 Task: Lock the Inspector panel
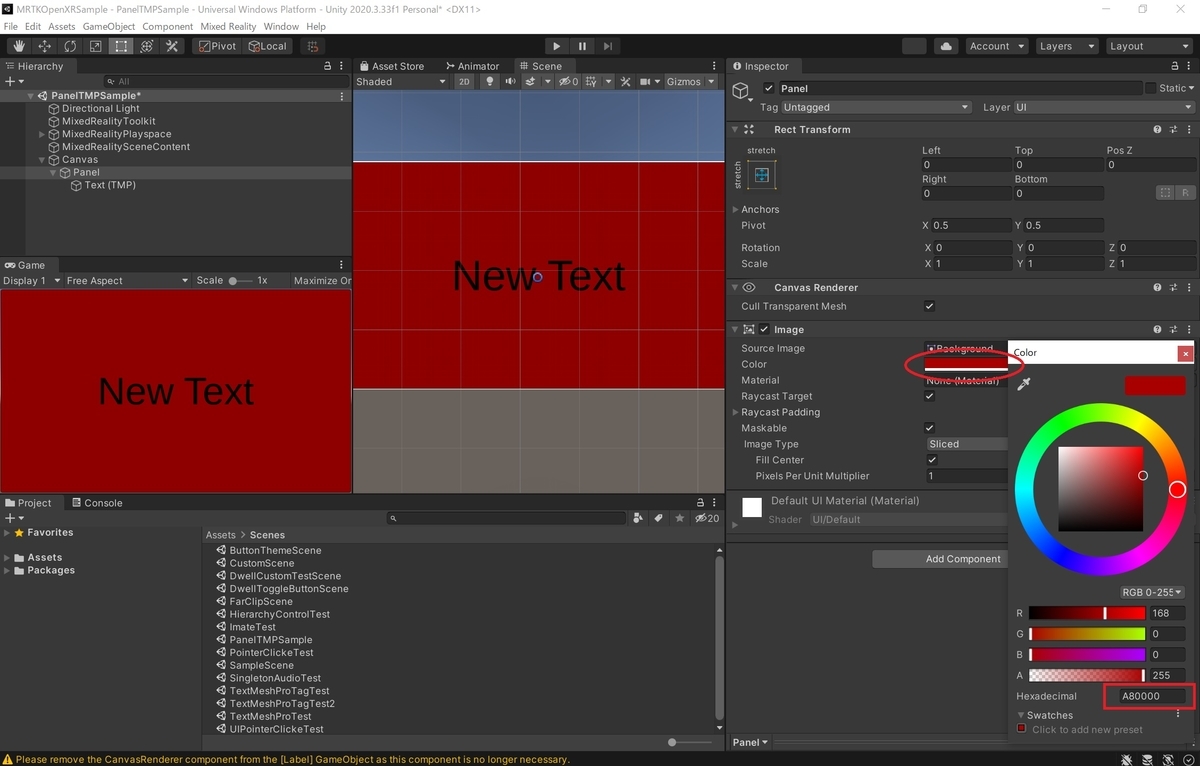1173,66
